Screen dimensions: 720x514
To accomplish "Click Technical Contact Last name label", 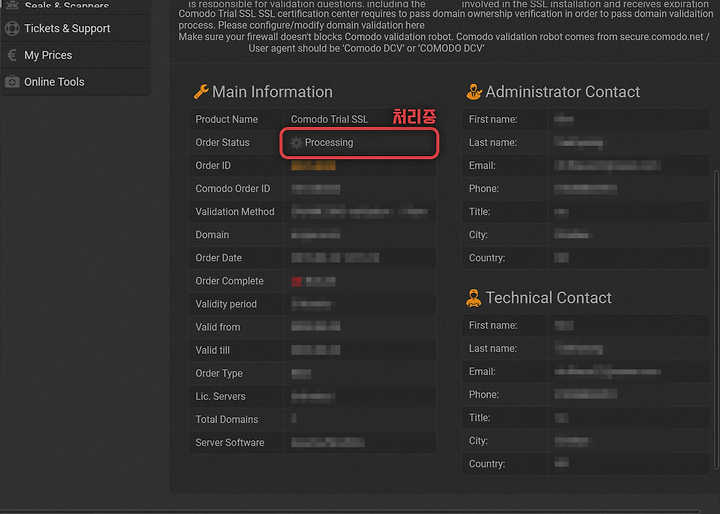I will pos(493,349).
